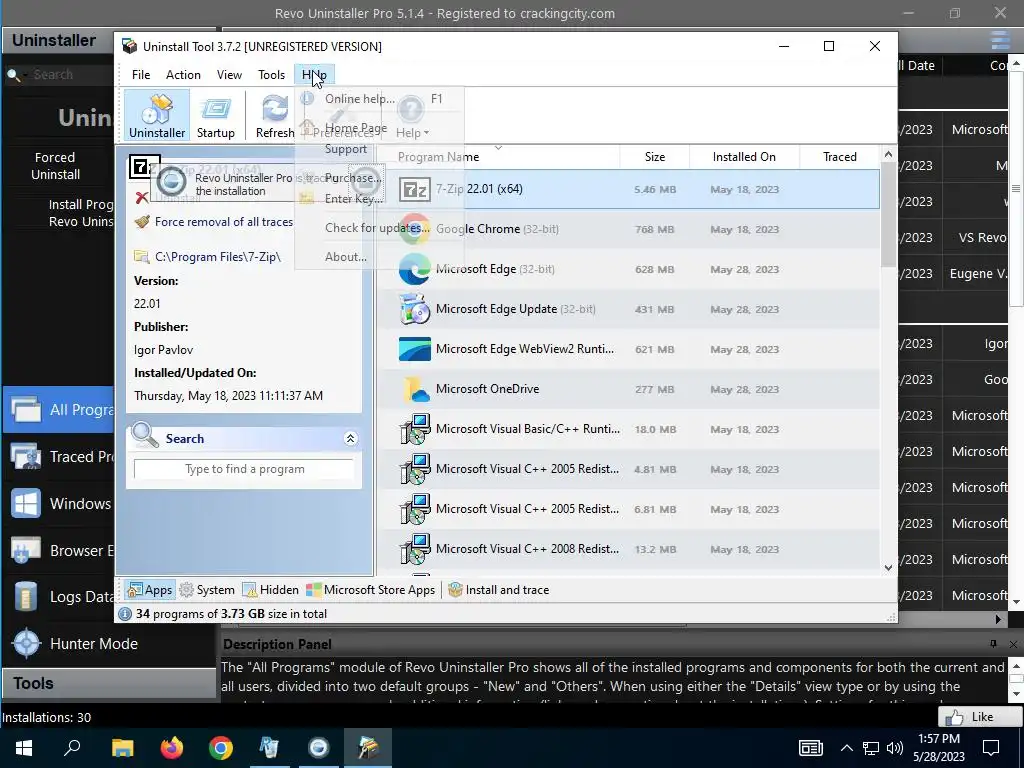Sort by Program Name column header

(x=498, y=157)
